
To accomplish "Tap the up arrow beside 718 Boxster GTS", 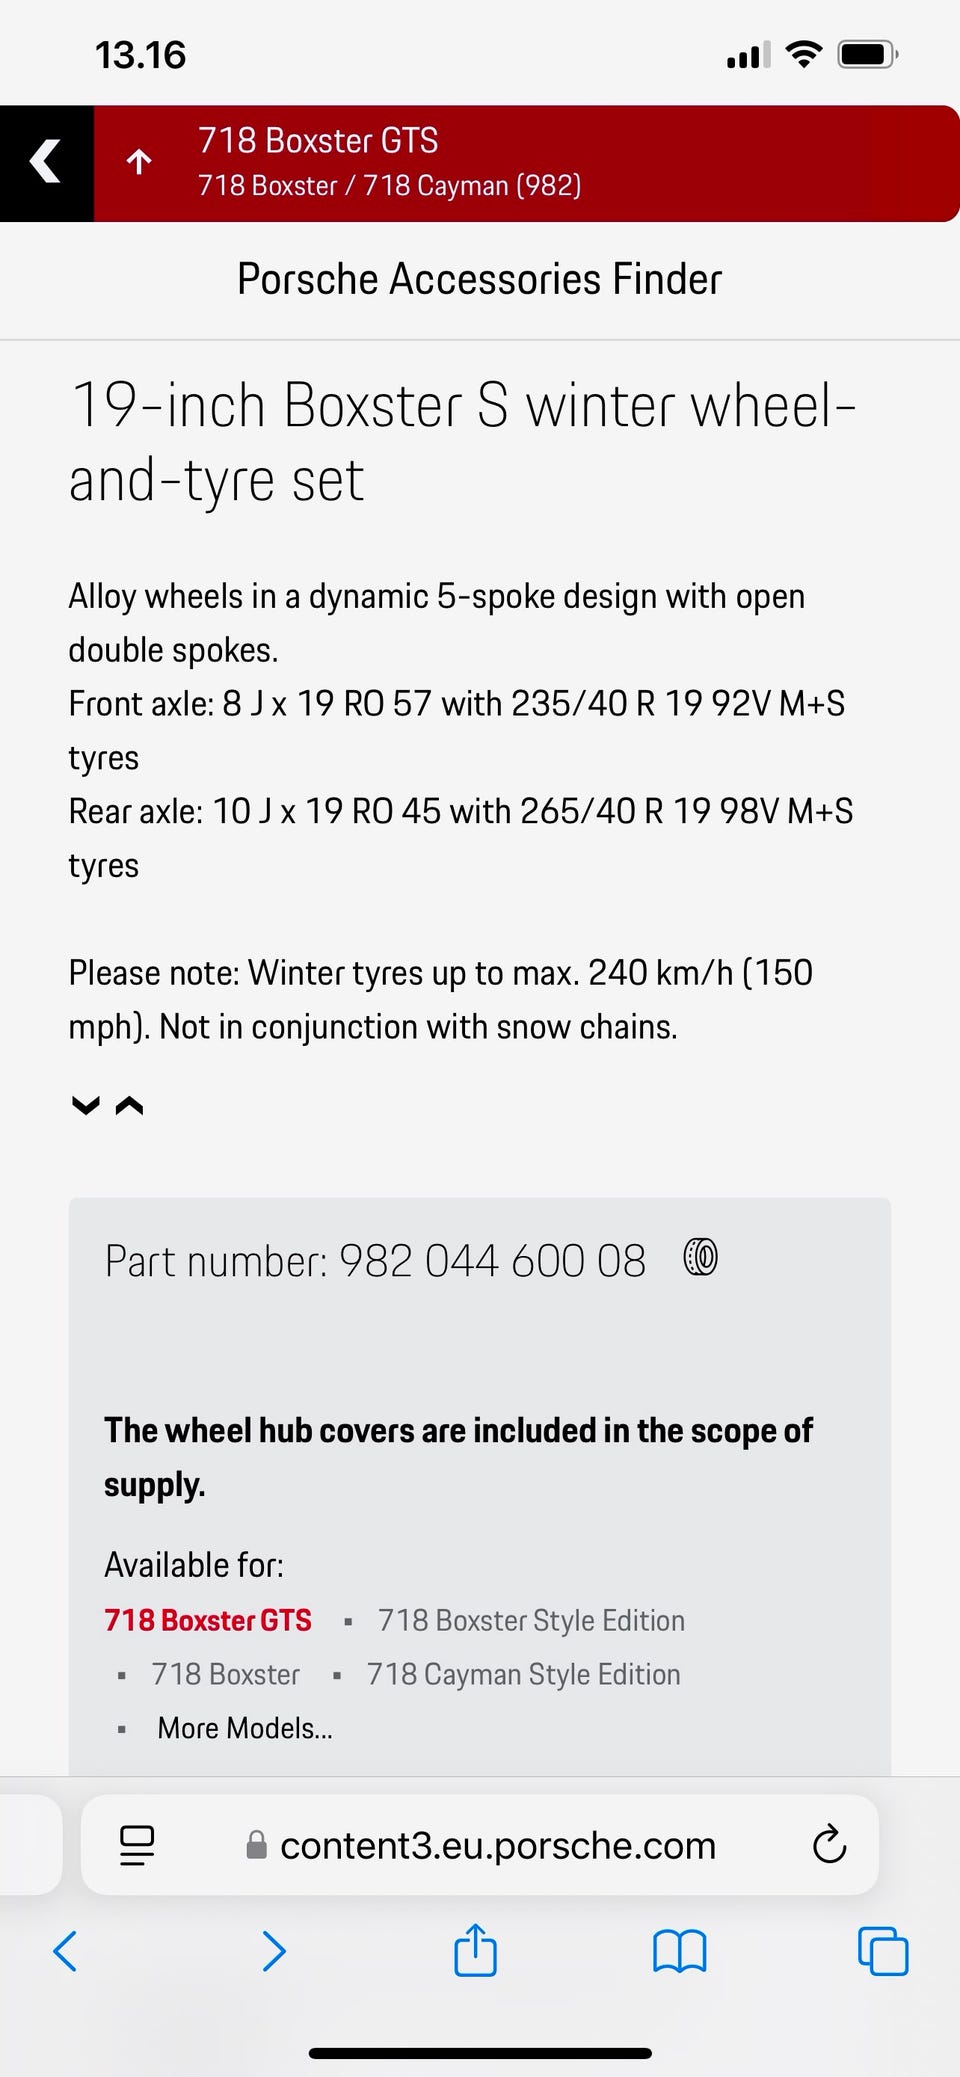I will [x=139, y=162].
